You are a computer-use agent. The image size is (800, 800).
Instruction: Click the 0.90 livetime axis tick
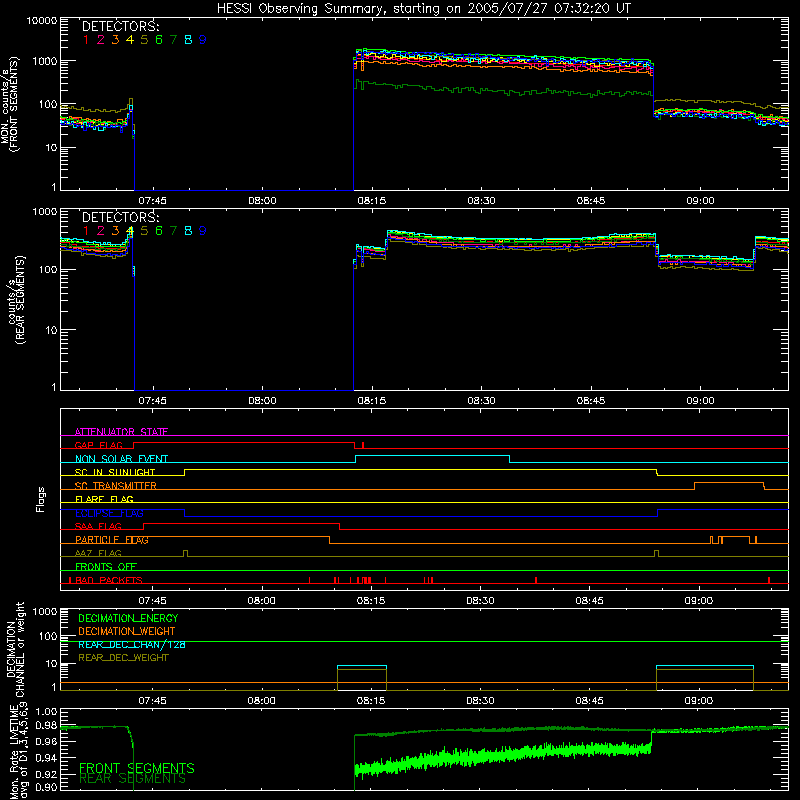(46, 787)
